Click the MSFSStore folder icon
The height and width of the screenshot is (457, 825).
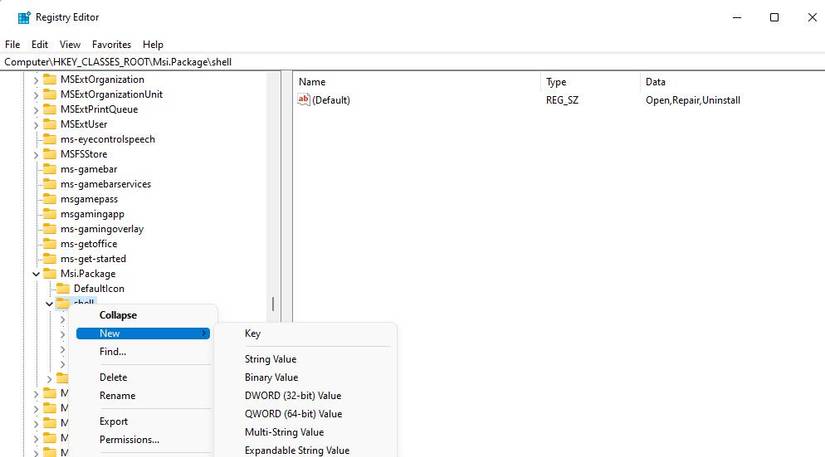[x=49, y=154]
